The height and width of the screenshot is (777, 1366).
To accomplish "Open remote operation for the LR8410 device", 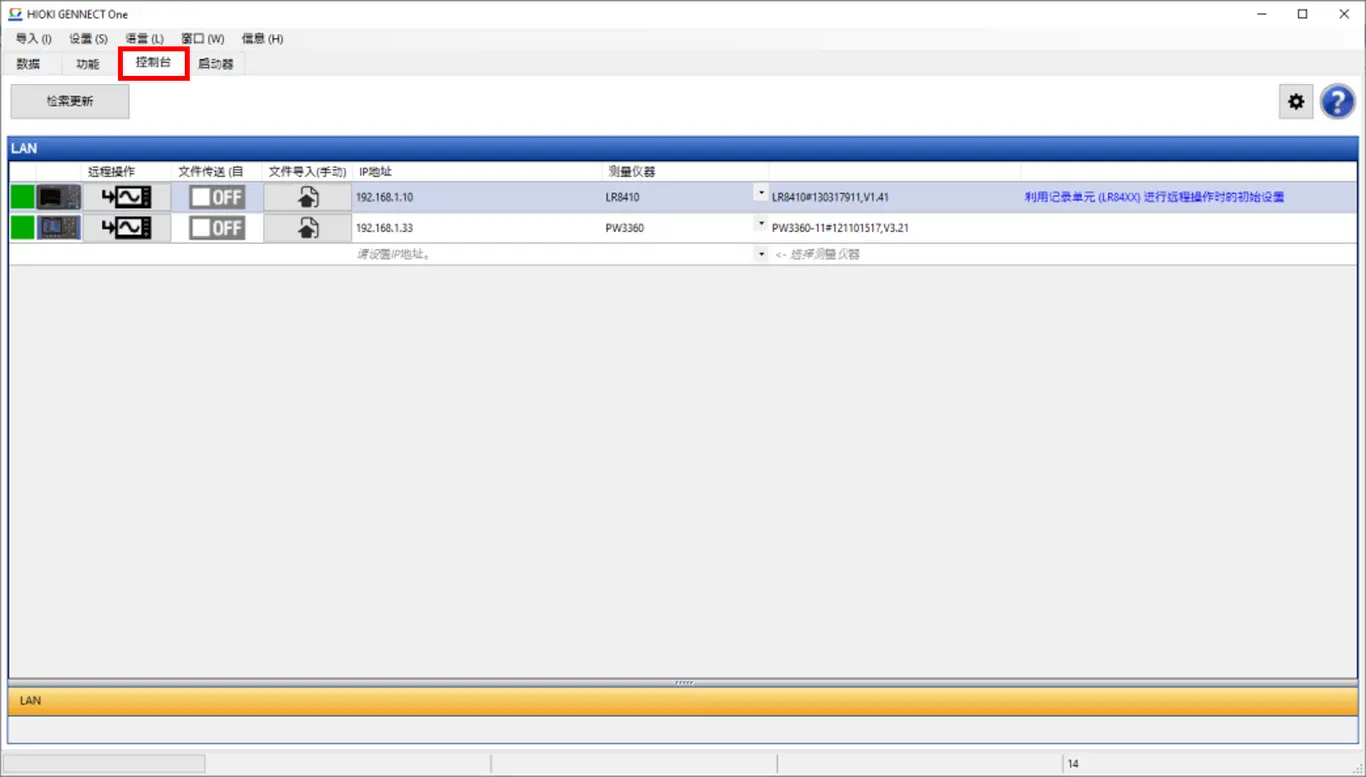I will (x=127, y=197).
